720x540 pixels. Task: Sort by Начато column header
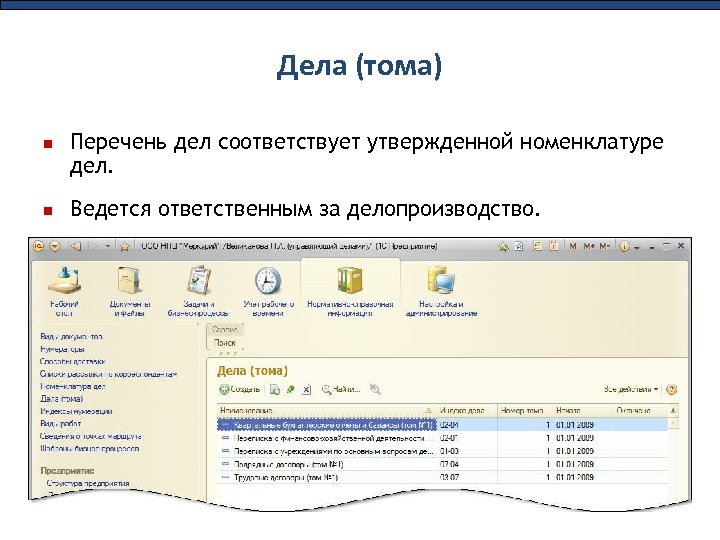point(583,411)
